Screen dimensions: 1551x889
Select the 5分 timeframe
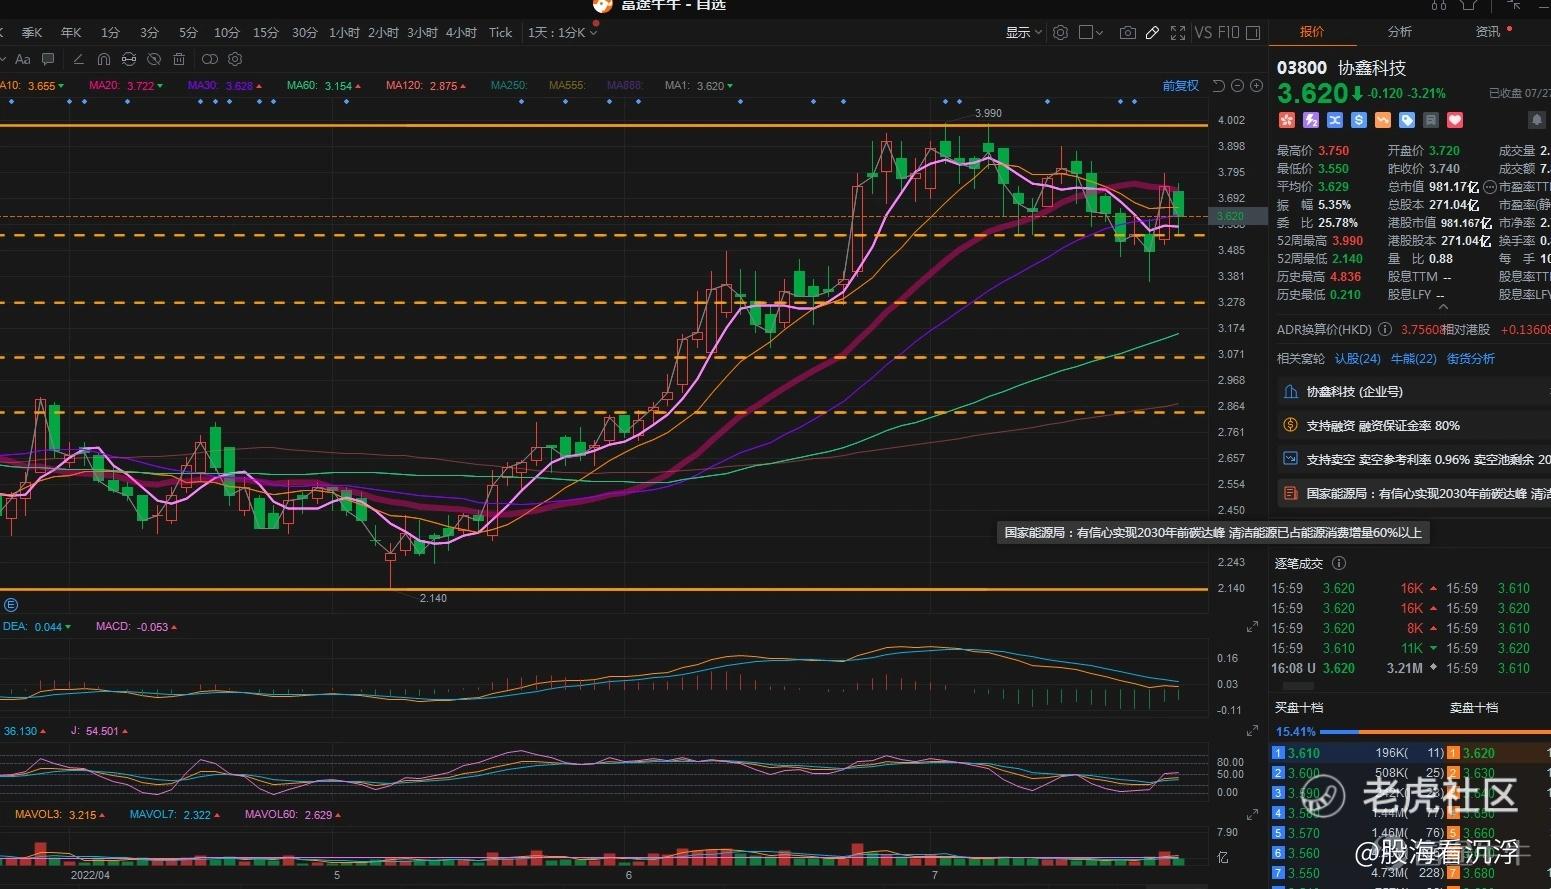point(188,33)
